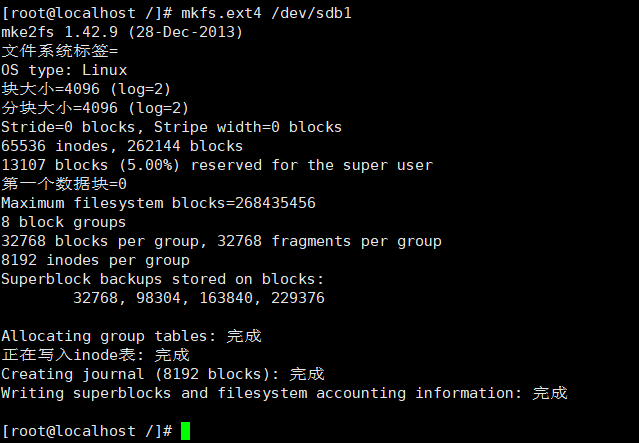Screen dimensions: 639x443
Task: Click the green terminal cursor block
Action: pyautogui.click(x=185, y=431)
